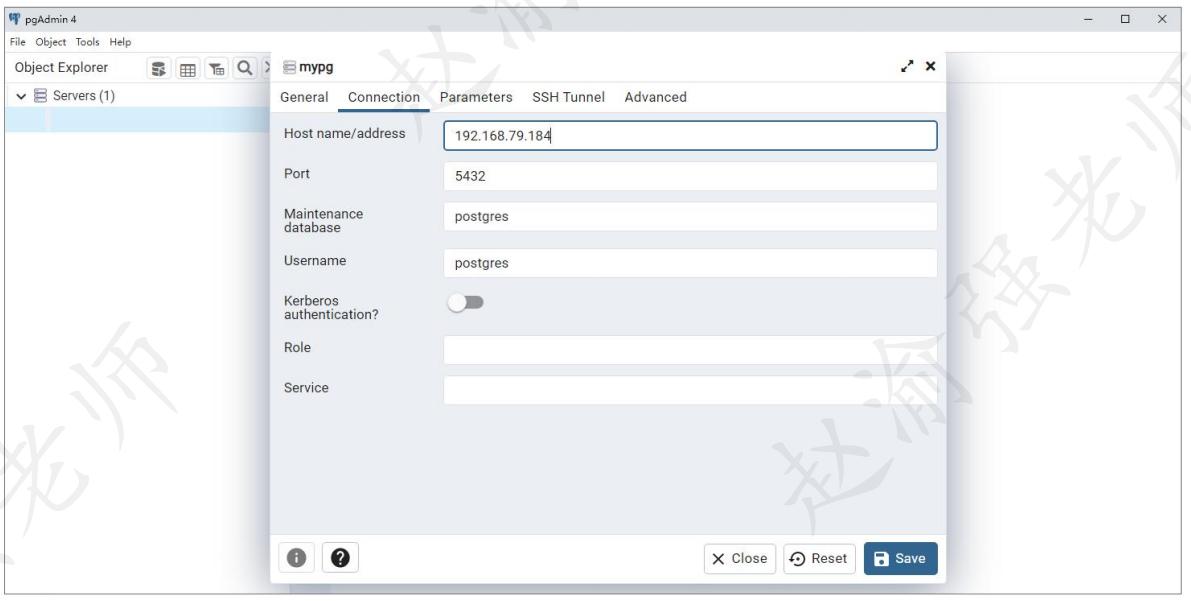The height and width of the screenshot is (601, 1191).
Task: Click the Save button
Action: (900, 558)
